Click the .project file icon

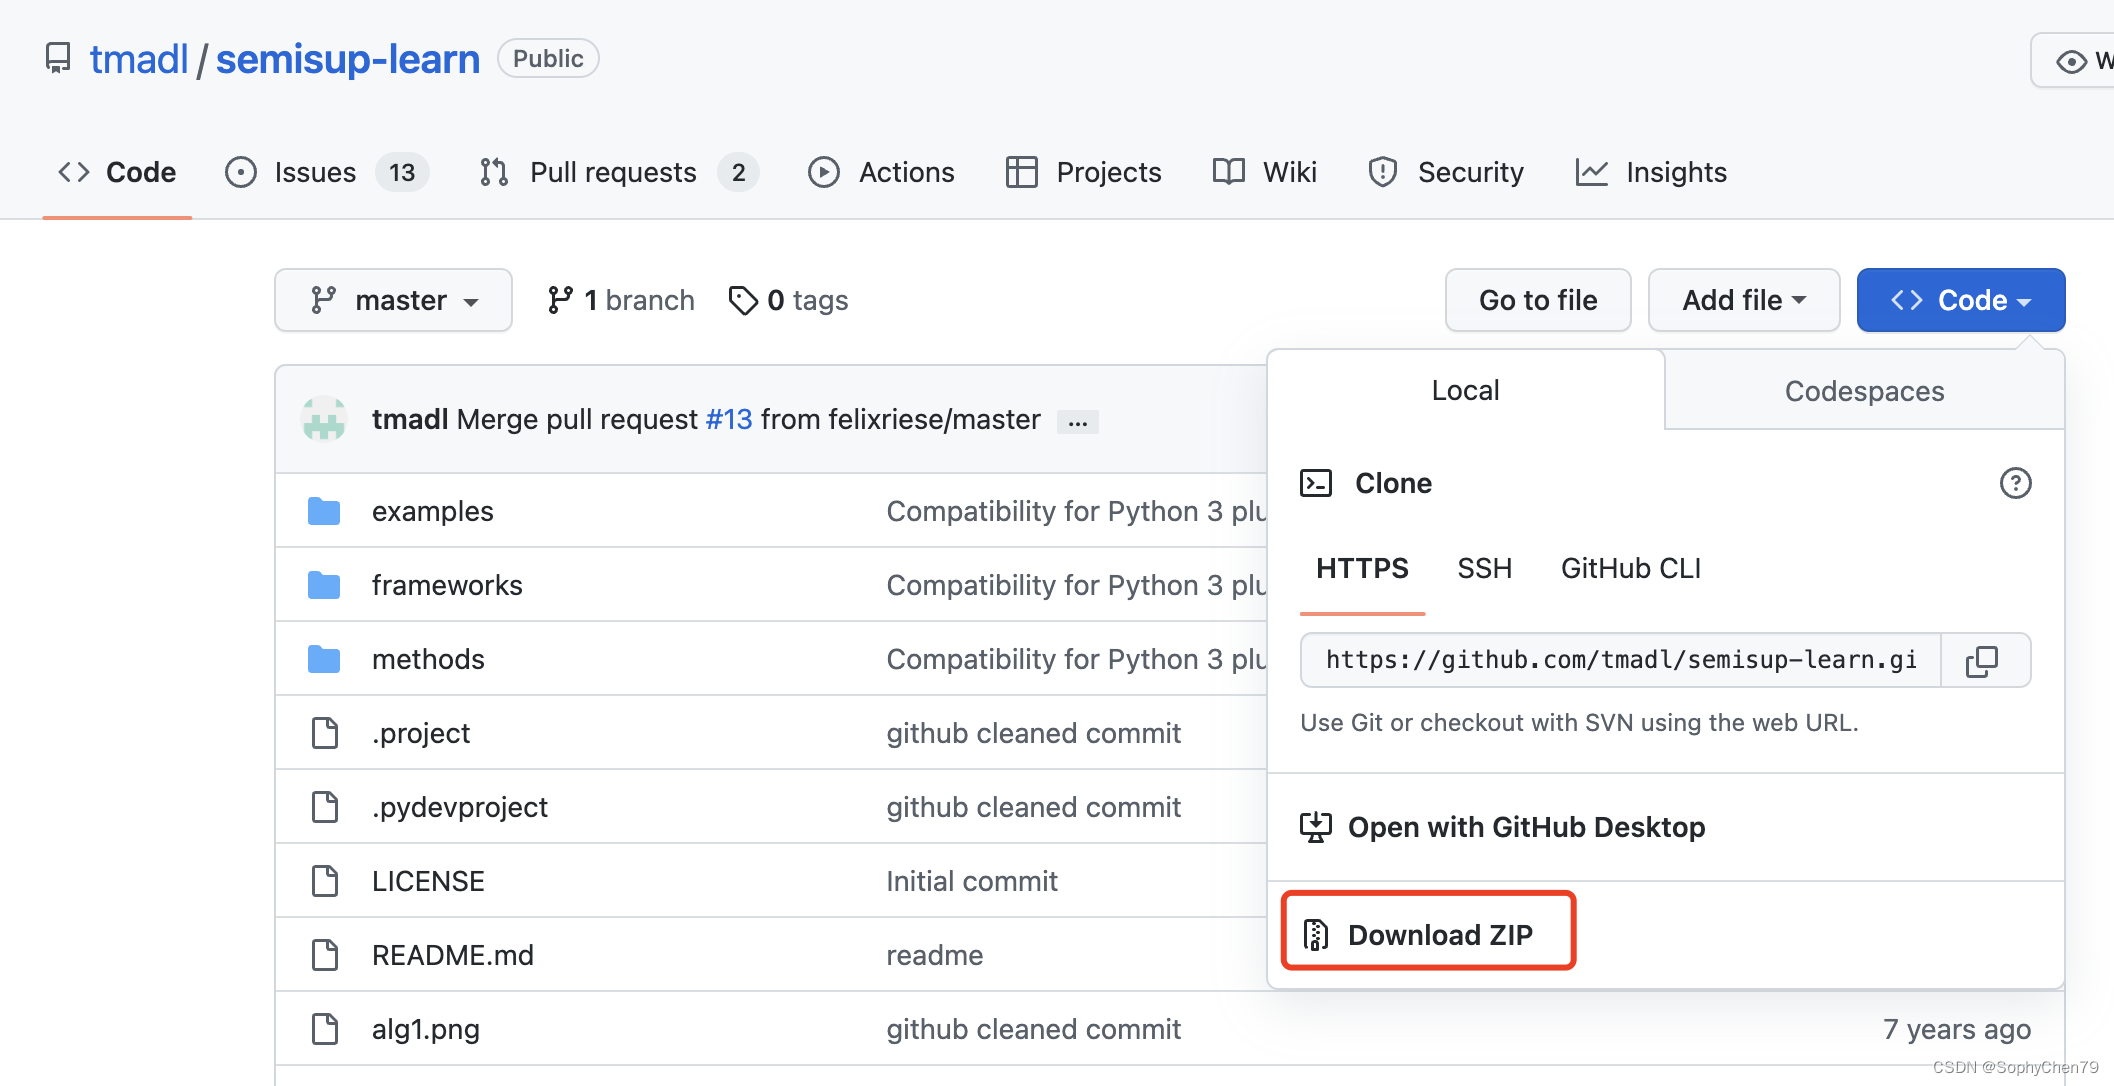325,733
